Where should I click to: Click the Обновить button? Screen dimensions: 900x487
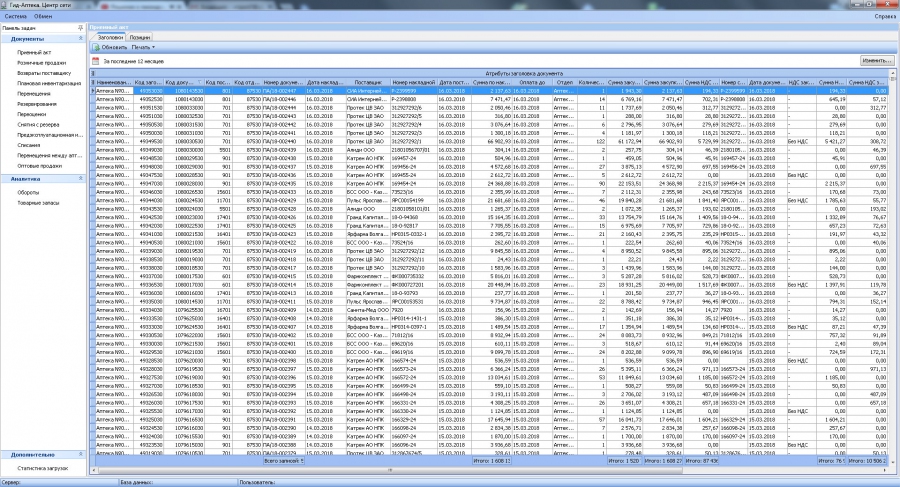click(110, 47)
